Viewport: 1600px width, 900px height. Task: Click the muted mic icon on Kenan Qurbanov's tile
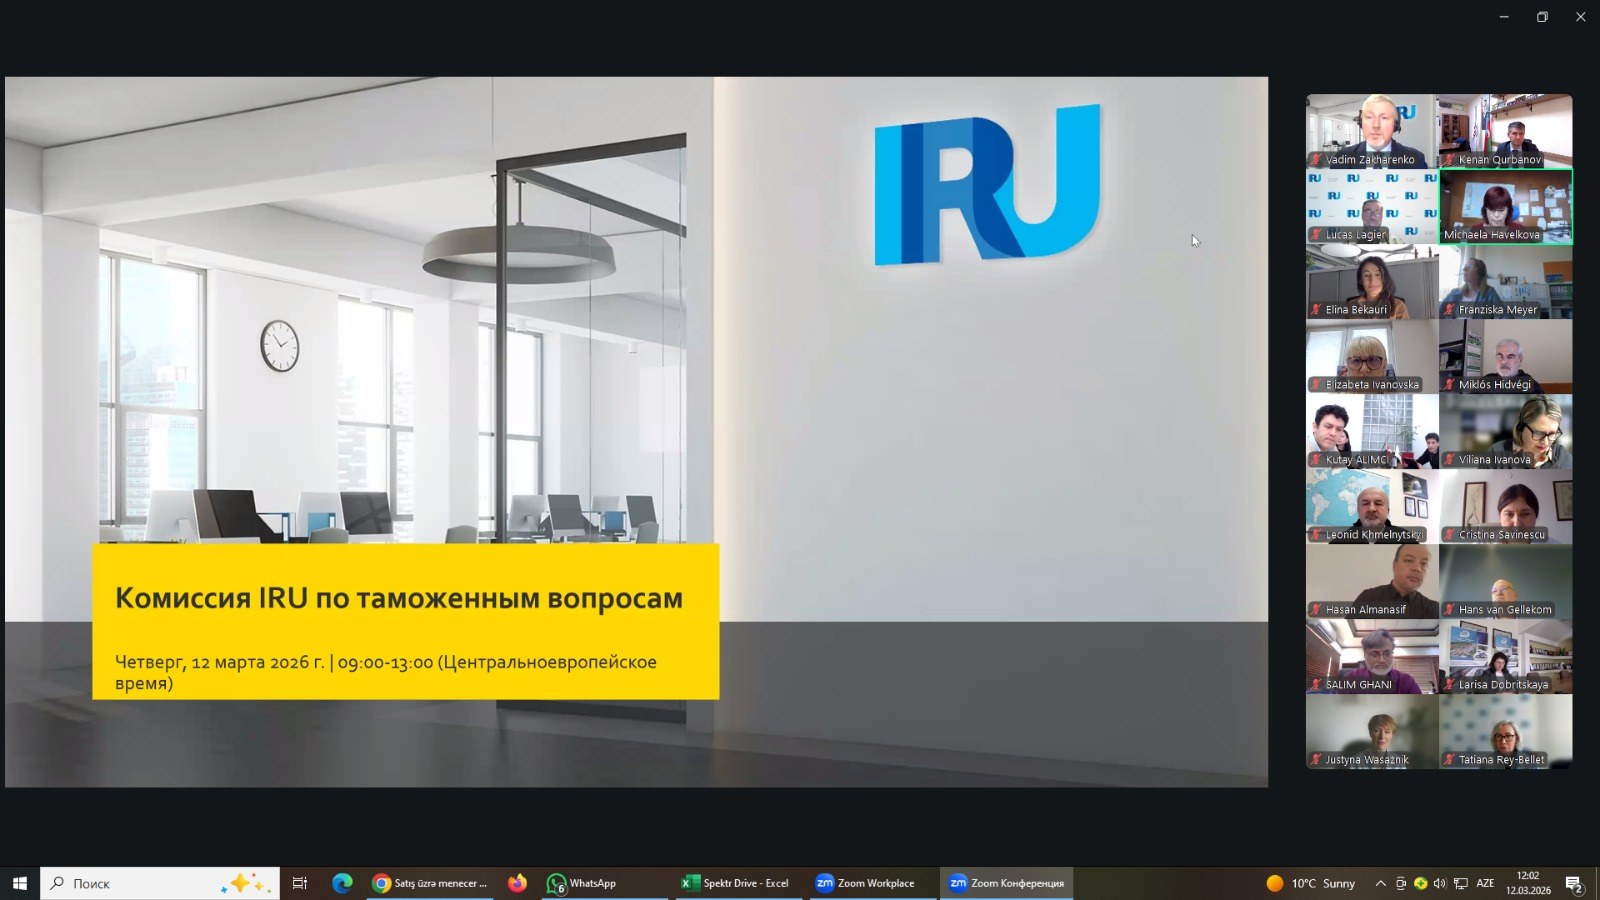(x=1449, y=160)
